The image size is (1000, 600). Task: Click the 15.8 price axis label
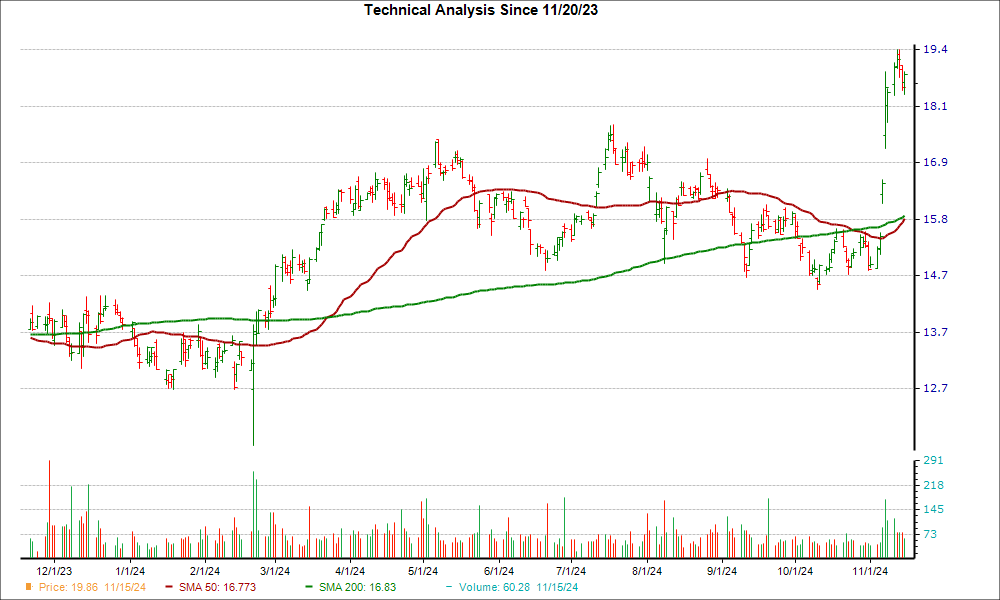pyautogui.click(x=935, y=219)
